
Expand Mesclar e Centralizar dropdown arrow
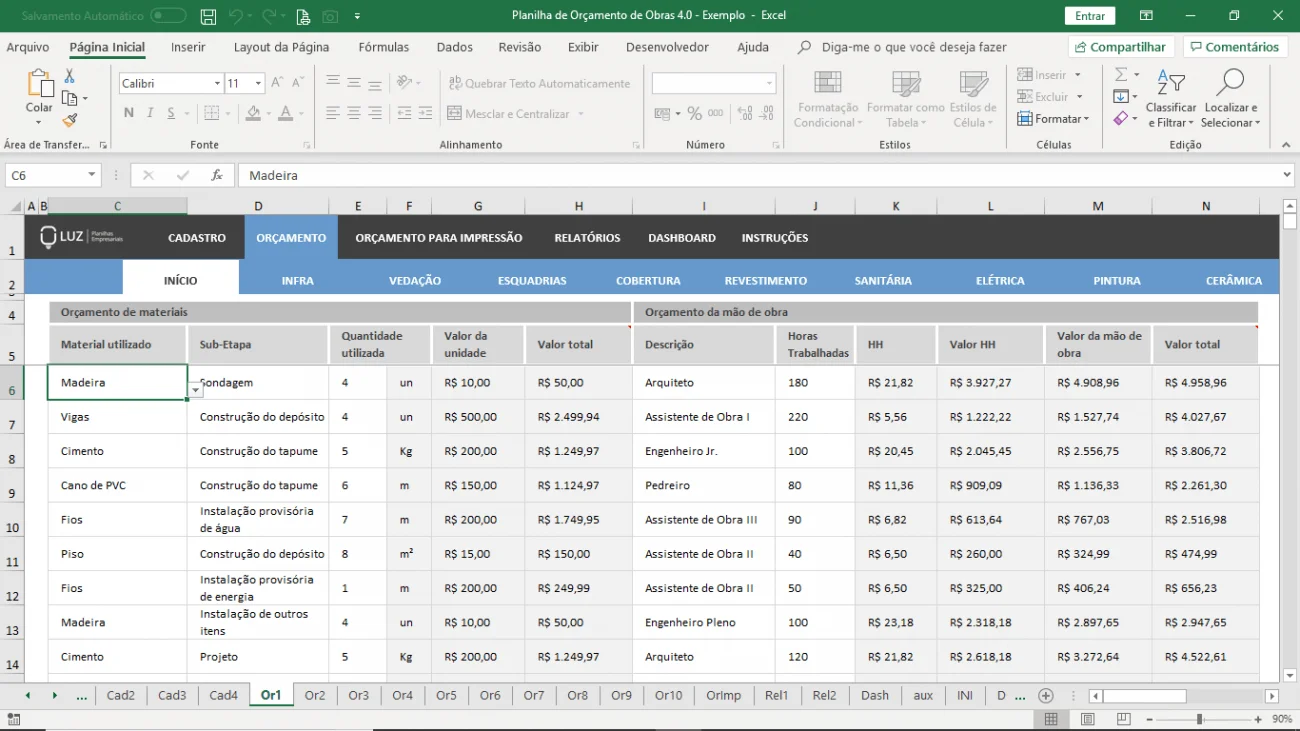[x=581, y=114]
